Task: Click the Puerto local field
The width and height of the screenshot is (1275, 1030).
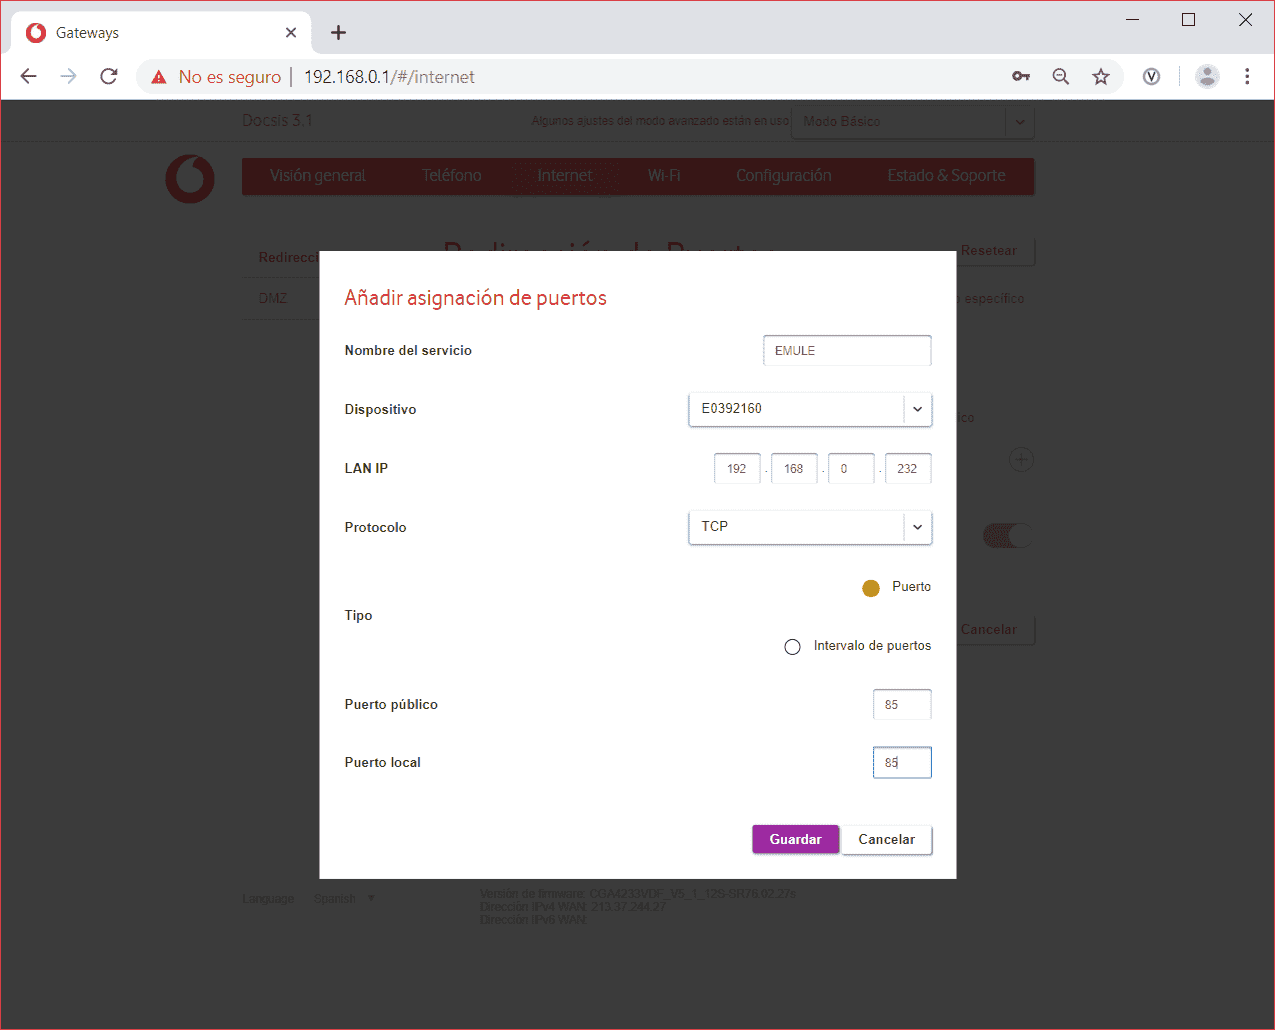Action: point(902,763)
